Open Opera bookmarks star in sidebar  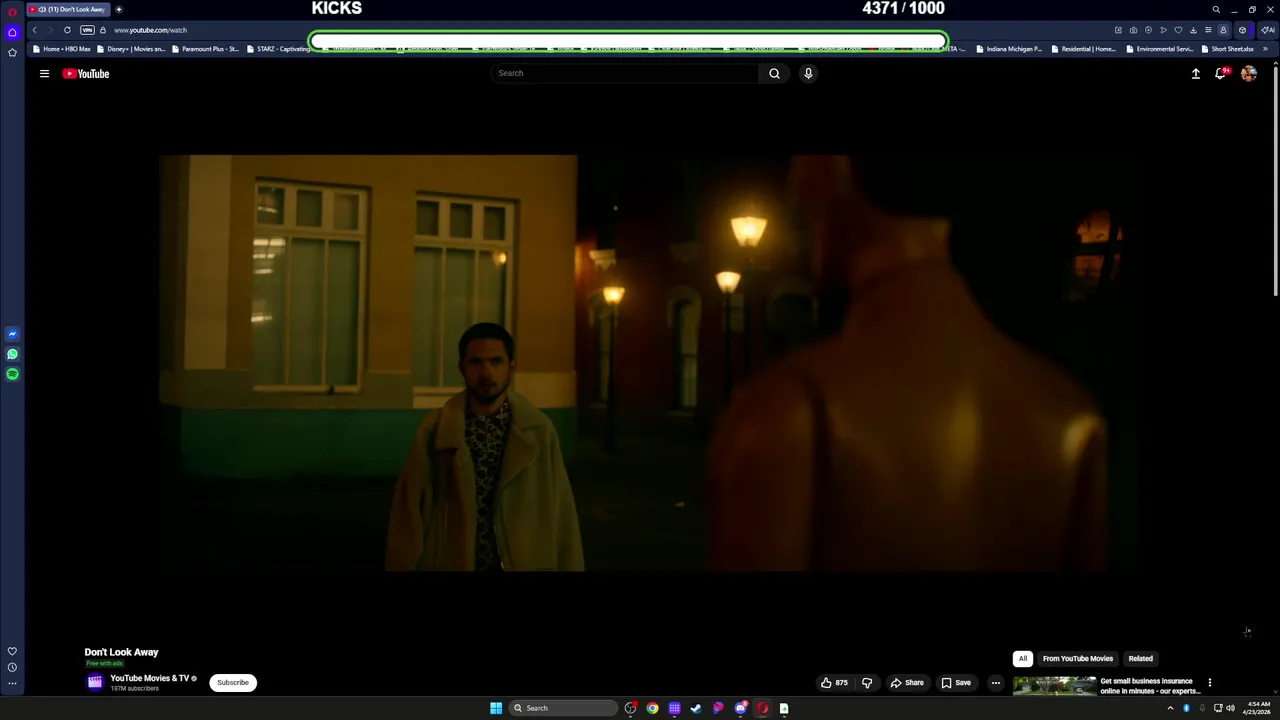pyautogui.click(x=12, y=52)
